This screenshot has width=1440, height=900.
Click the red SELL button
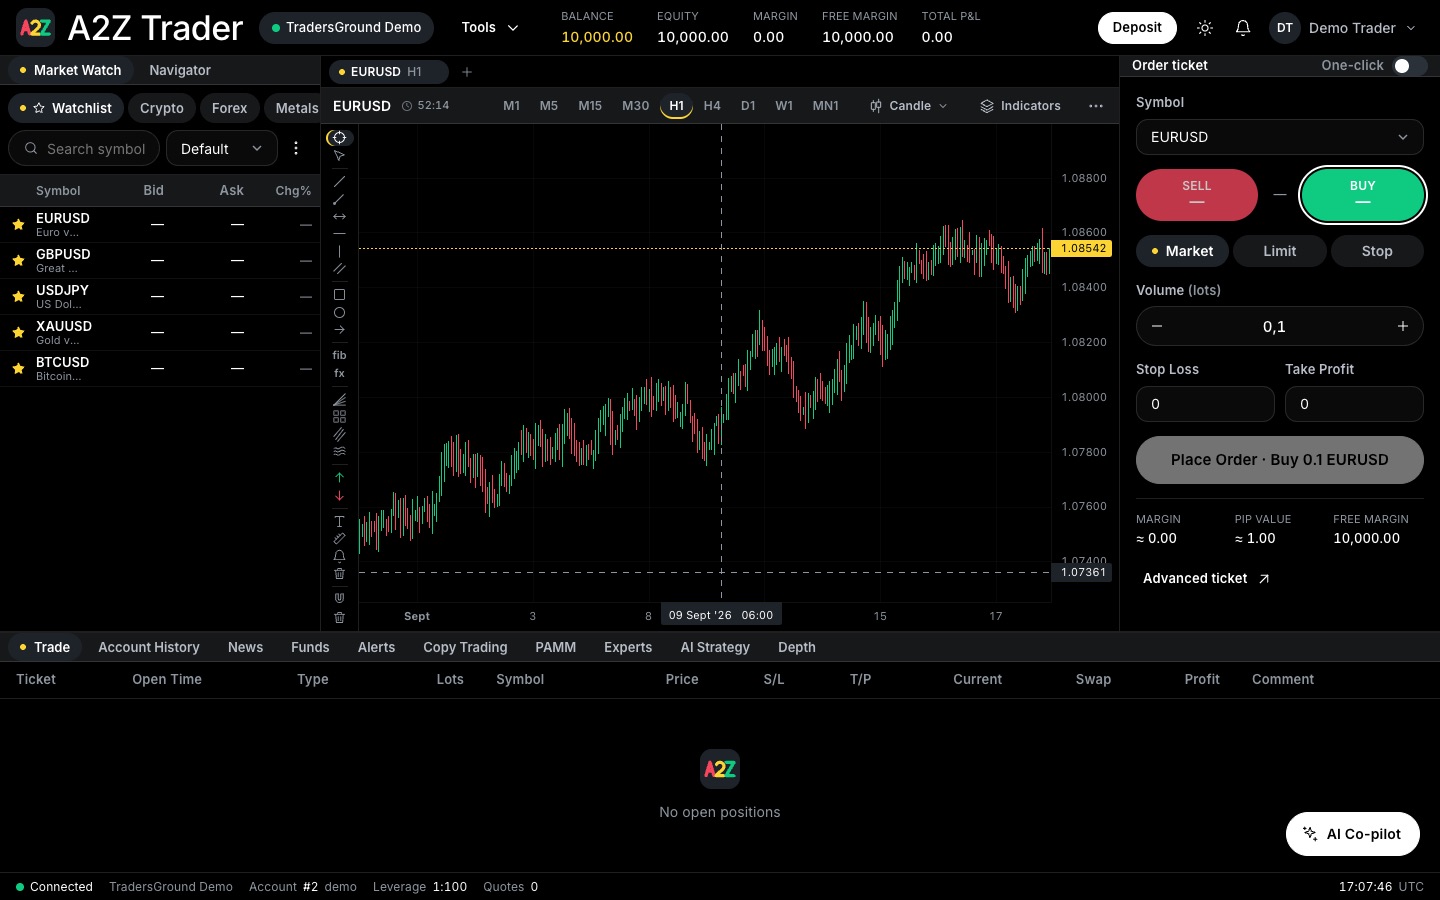coord(1197,194)
